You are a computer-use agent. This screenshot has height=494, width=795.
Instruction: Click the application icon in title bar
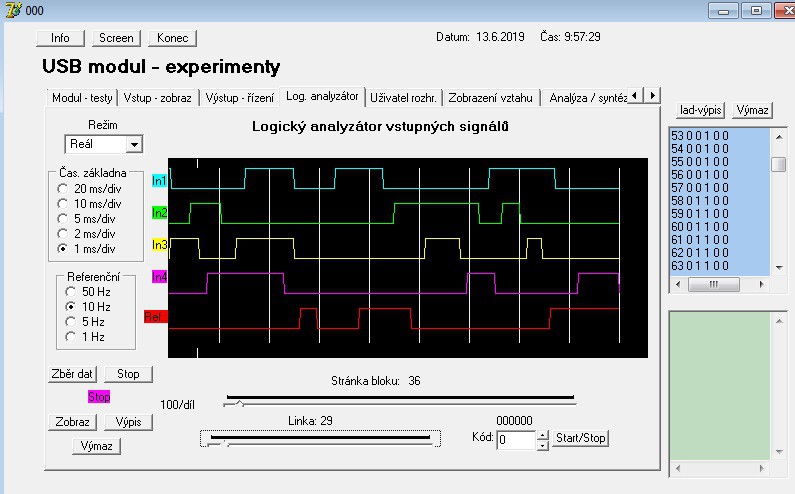(x=12, y=10)
